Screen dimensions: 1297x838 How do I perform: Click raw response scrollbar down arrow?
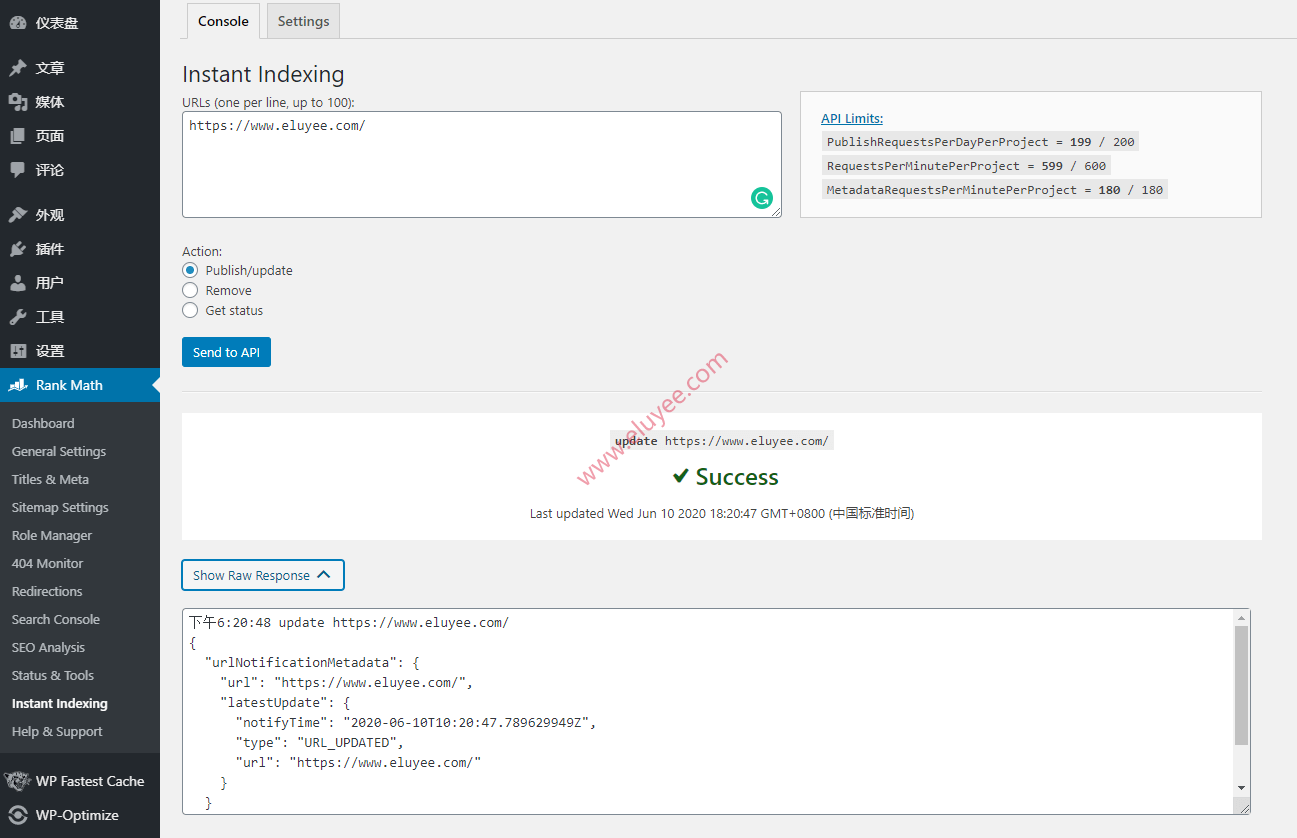point(1241,788)
